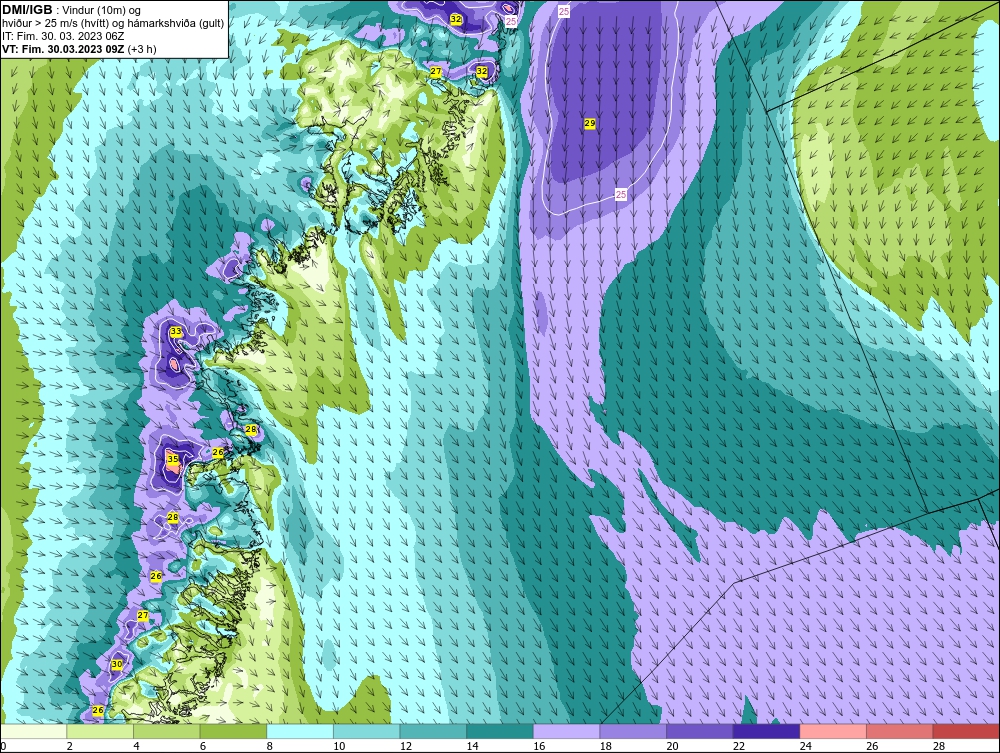
Task: Click the yellow 35 max gust label
Action: [173, 458]
